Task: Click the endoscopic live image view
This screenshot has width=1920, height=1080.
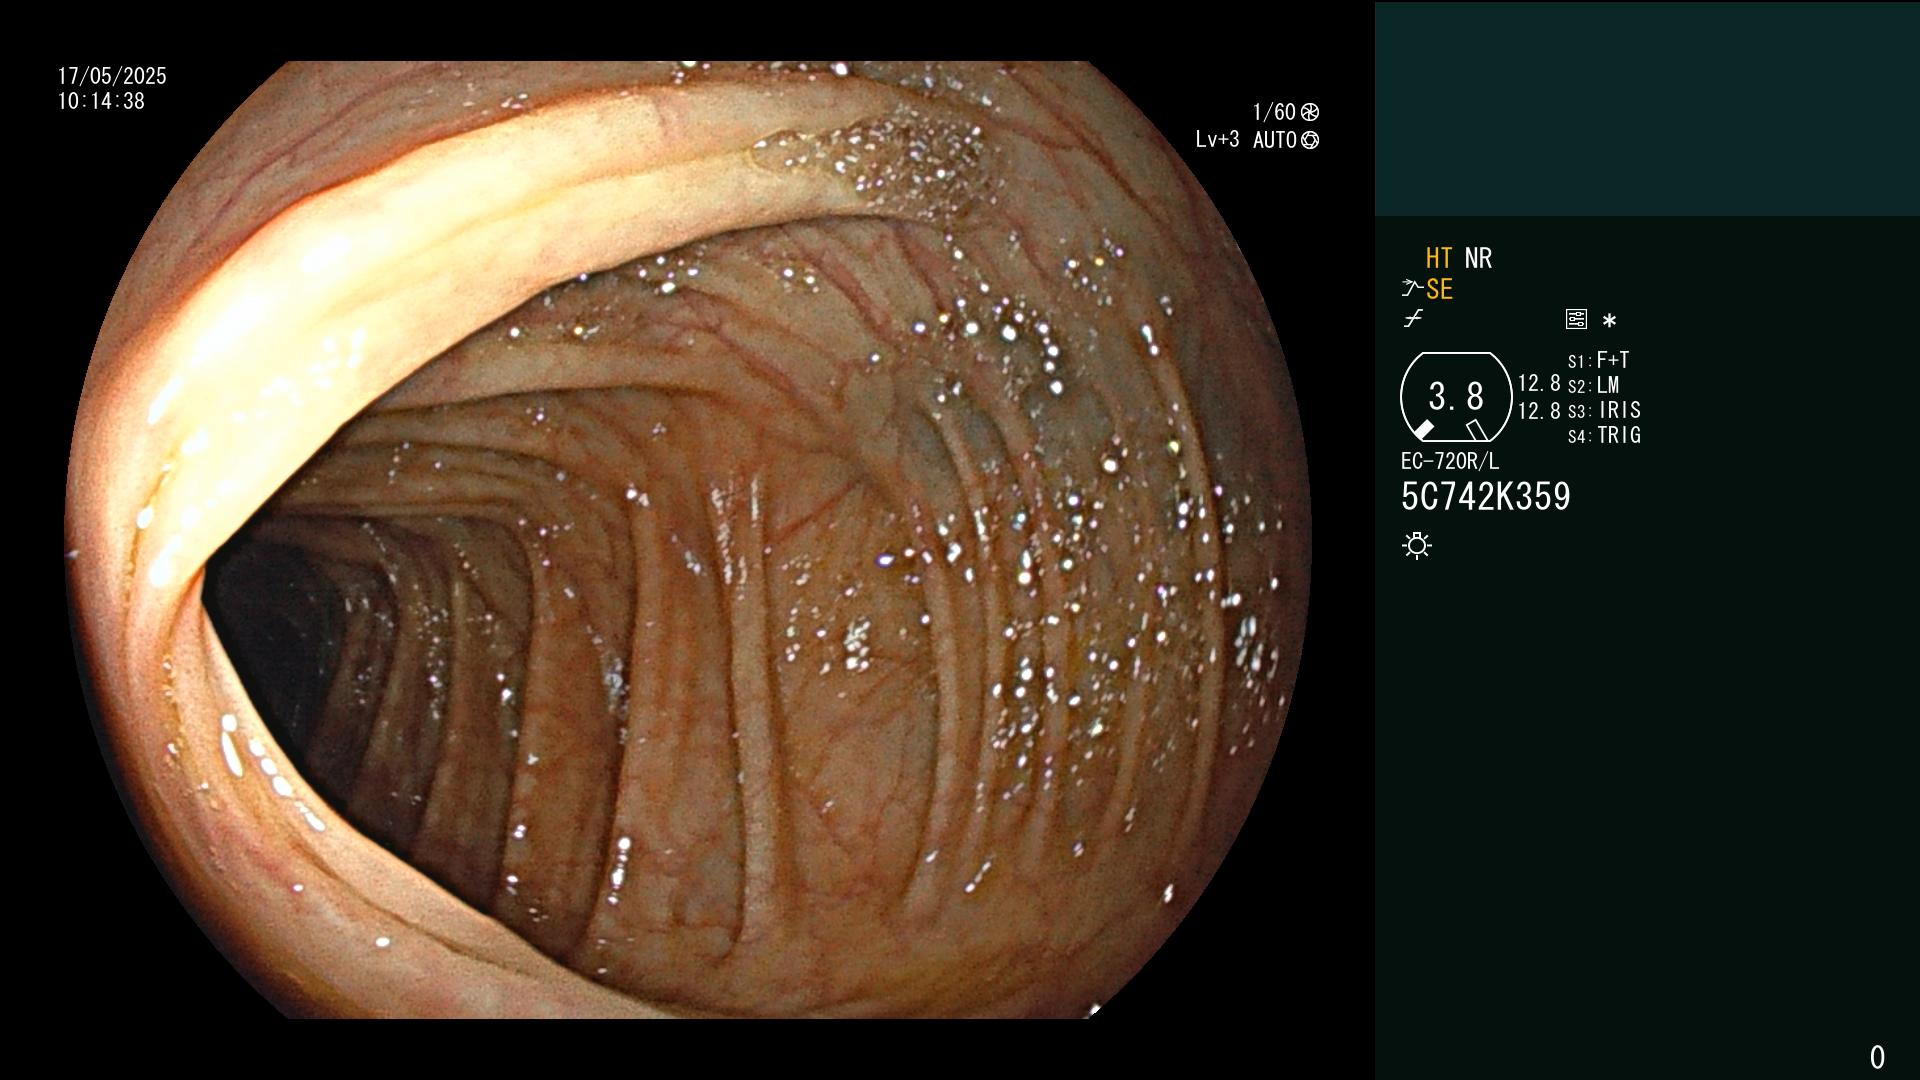Action: 688,540
